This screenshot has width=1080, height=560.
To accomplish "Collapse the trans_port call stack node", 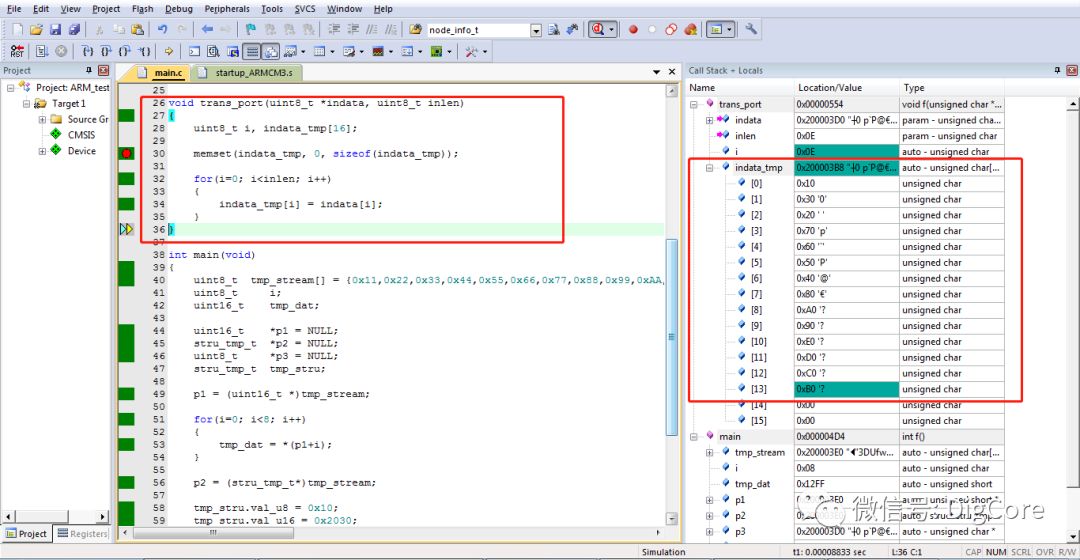I will 694,104.
